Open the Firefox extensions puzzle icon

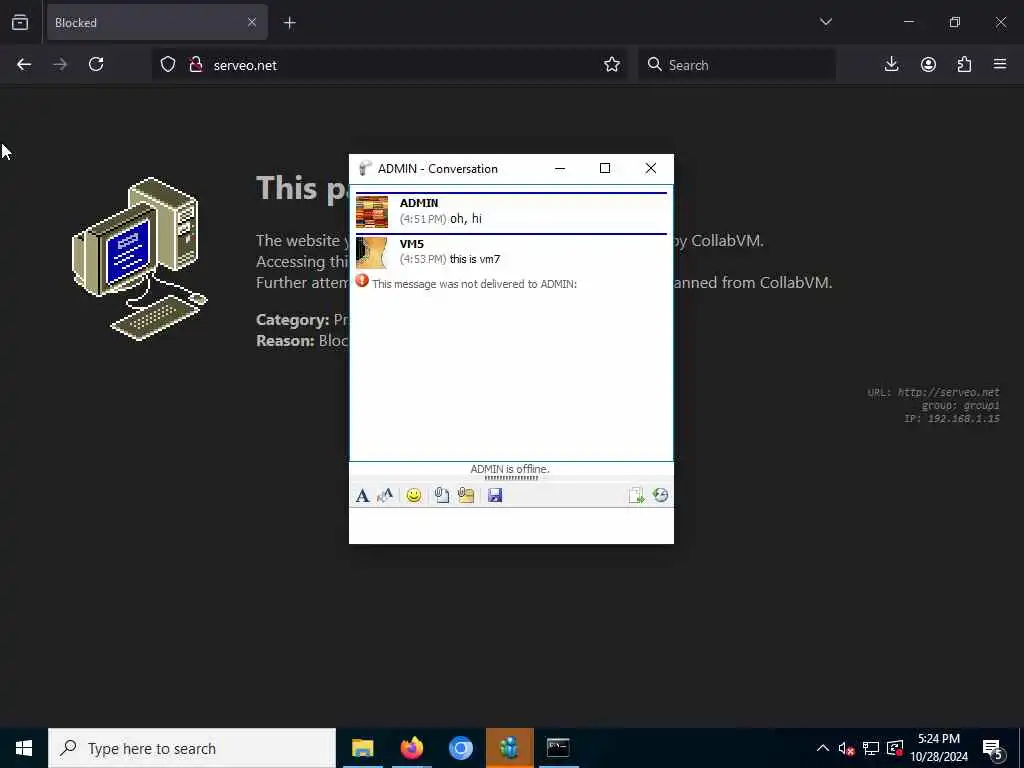pyautogui.click(x=964, y=65)
